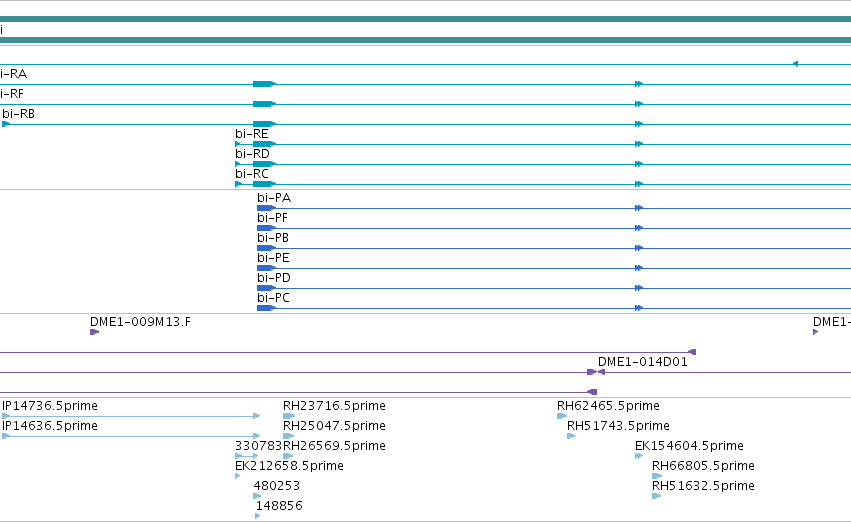Click the 480253 feature label
This screenshot has height=522, width=851.
[x=277, y=486]
